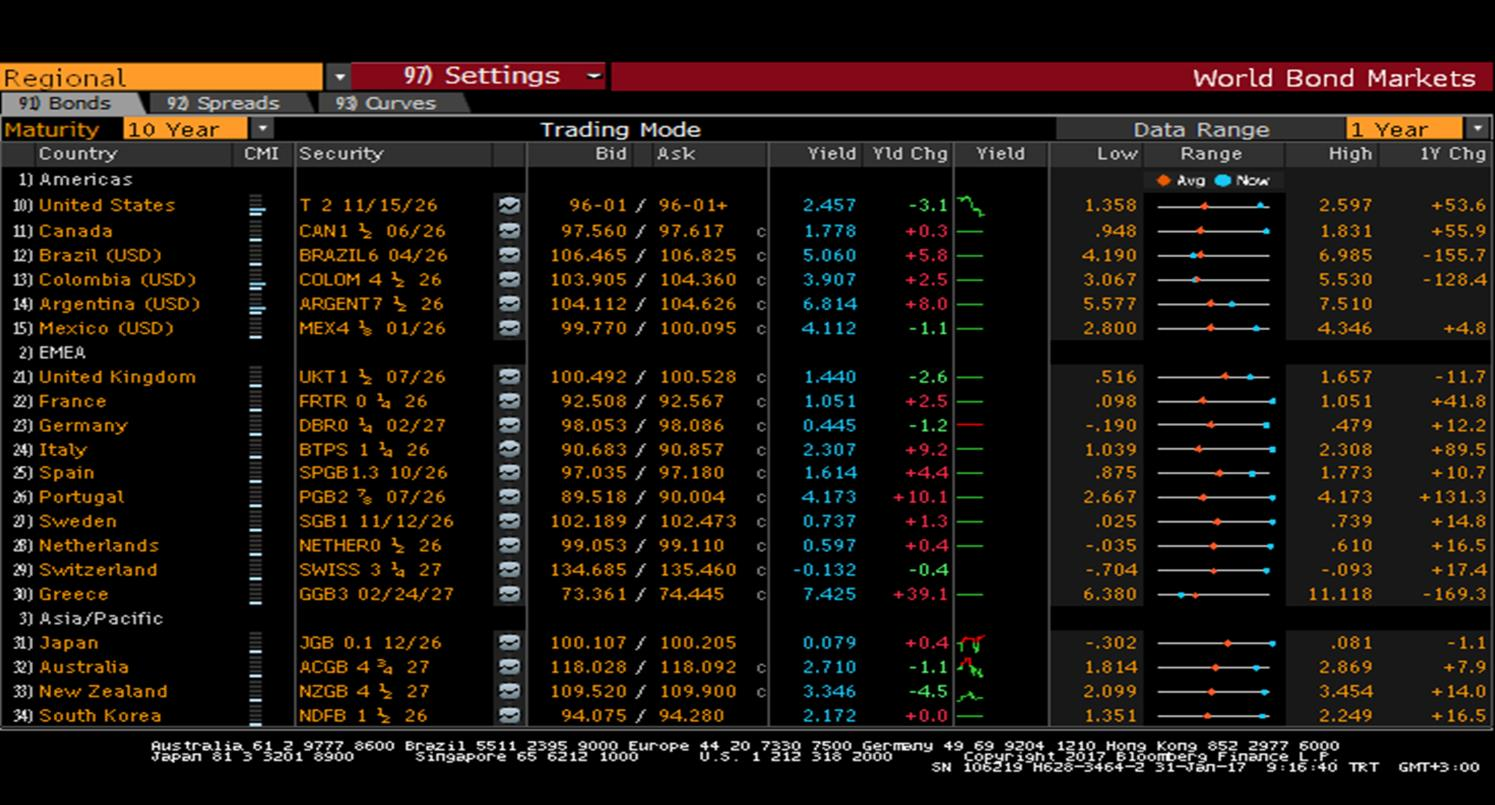Open chart icon for Italy bond
Image resolution: width=1495 pixels, height=805 pixels.
[510, 450]
